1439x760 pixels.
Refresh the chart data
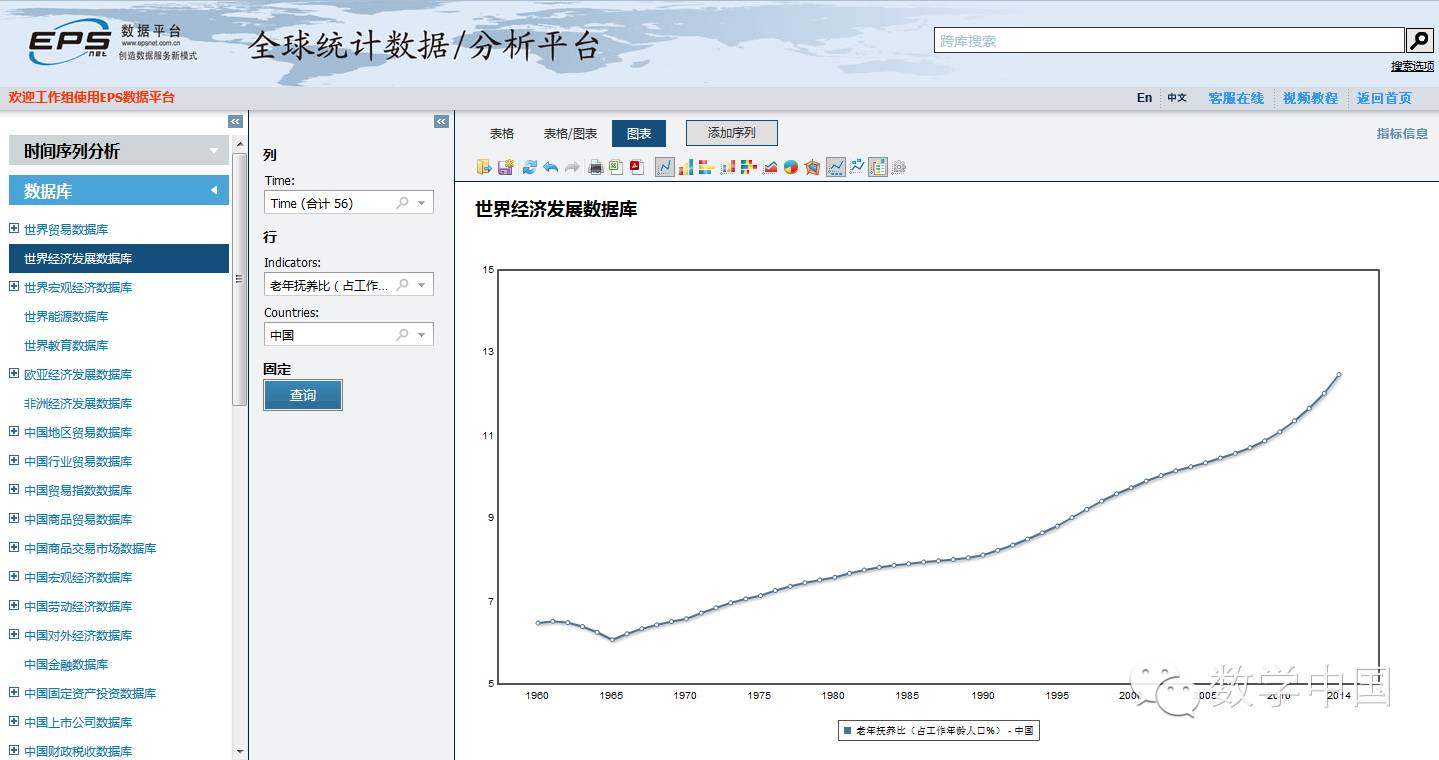tap(529, 167)
